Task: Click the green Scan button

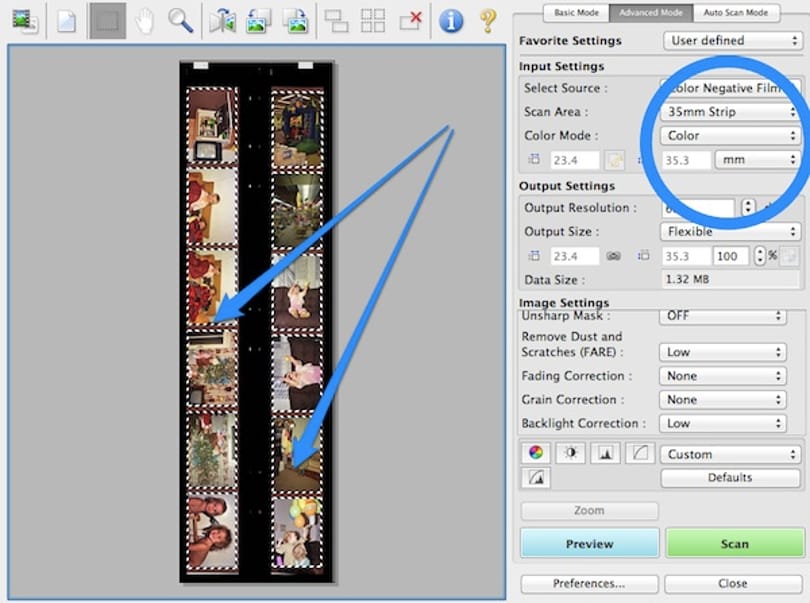Action: 735,543
